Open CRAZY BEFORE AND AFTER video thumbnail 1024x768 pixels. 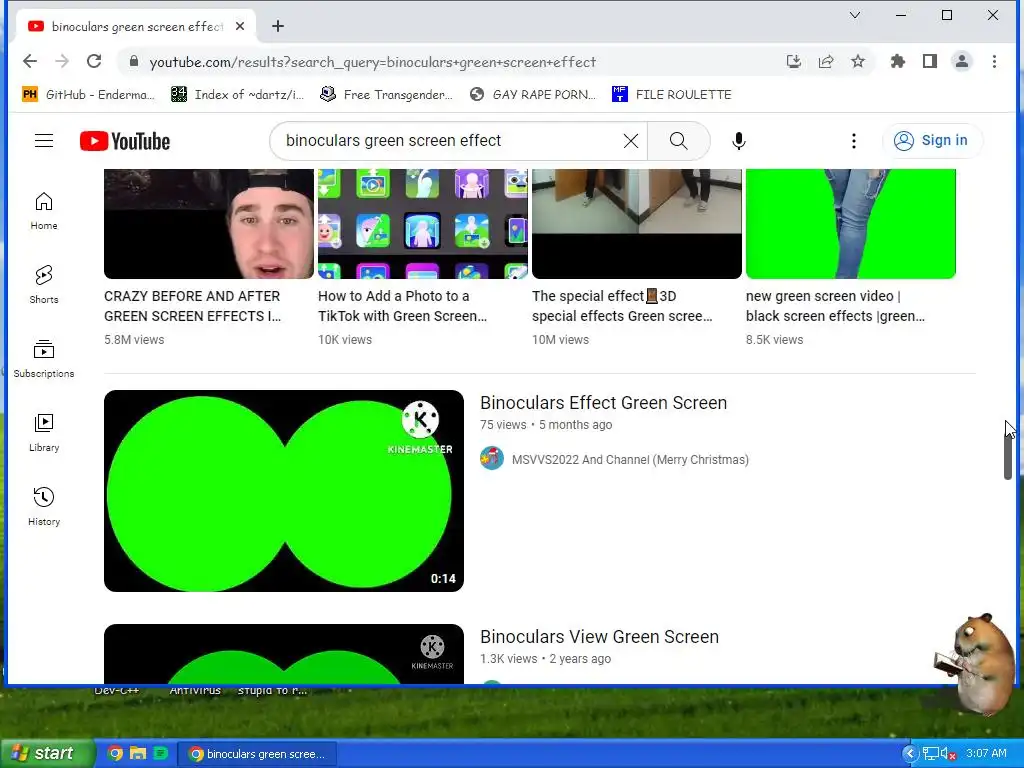pos(209,223)
